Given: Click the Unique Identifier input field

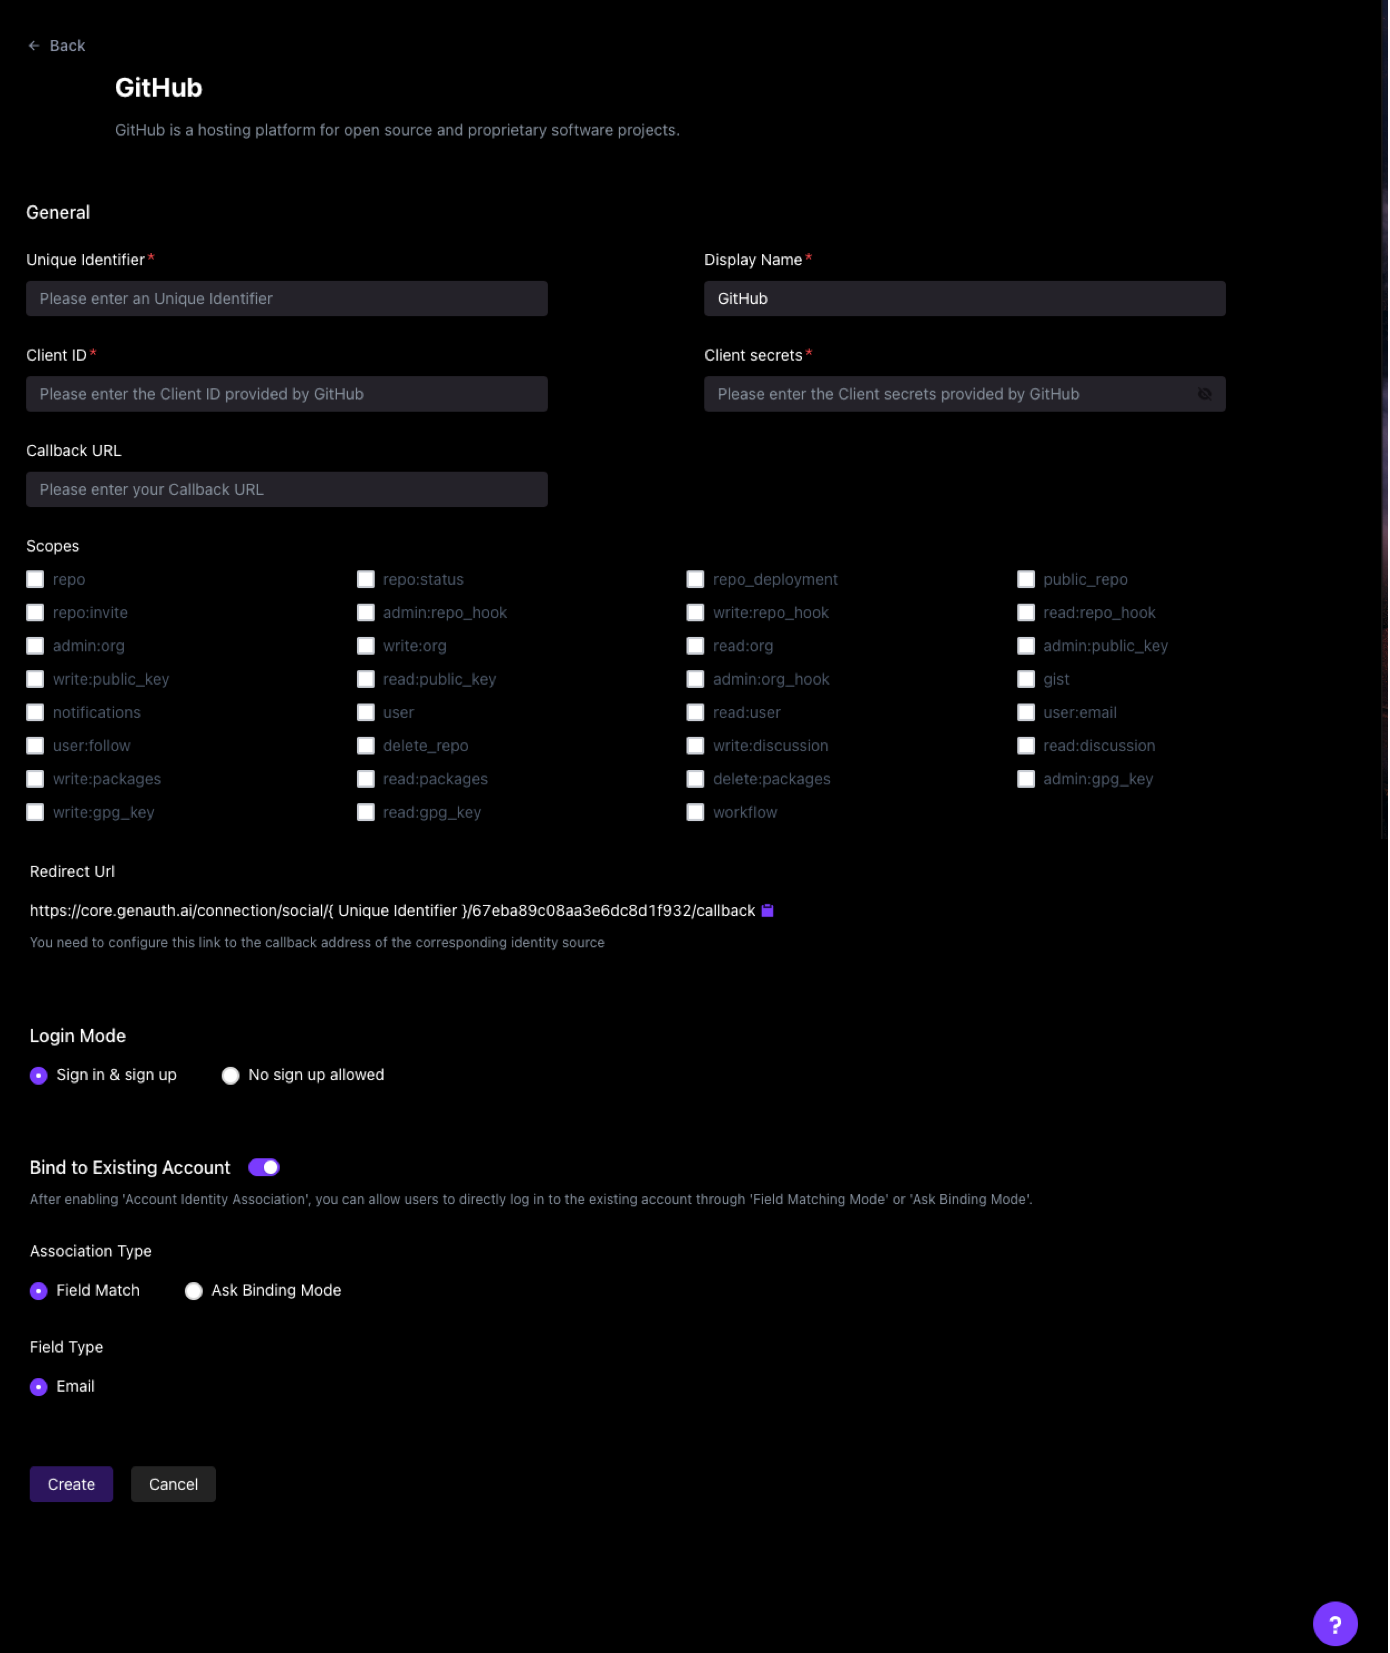Looking at the screenshot, I should pos(287,299).
